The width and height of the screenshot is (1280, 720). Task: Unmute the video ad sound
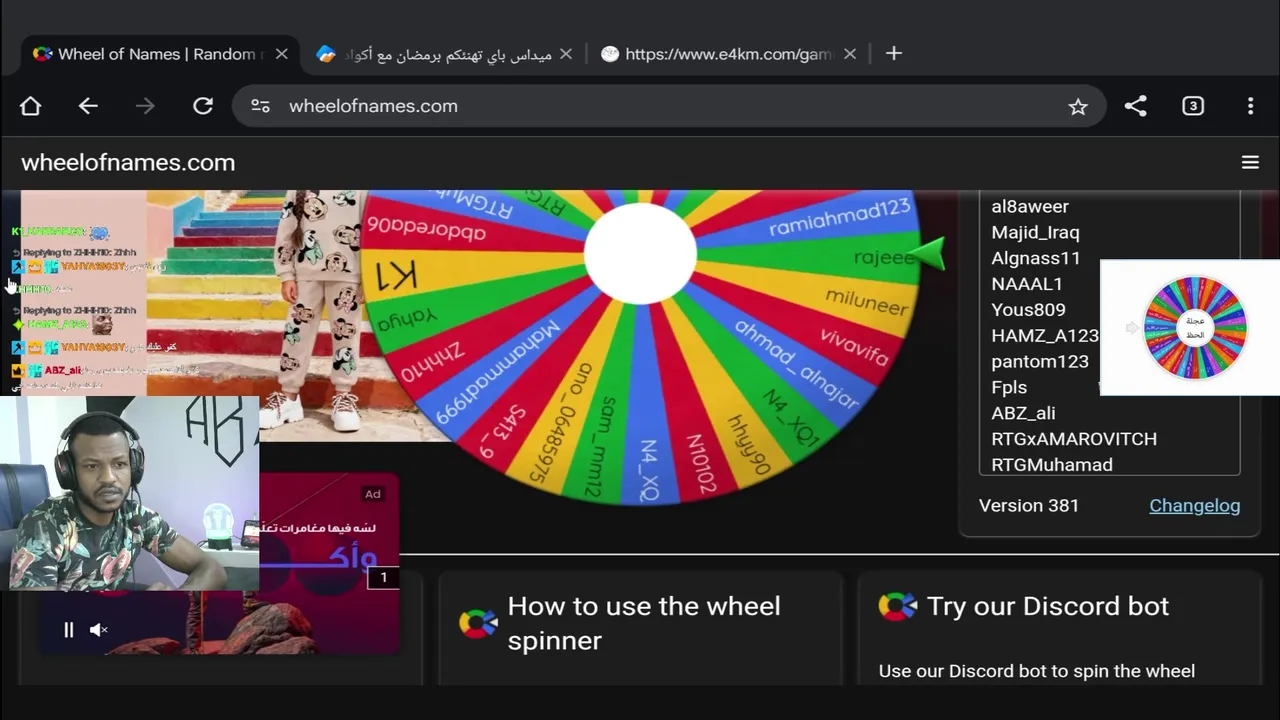[x=98, y=630]
